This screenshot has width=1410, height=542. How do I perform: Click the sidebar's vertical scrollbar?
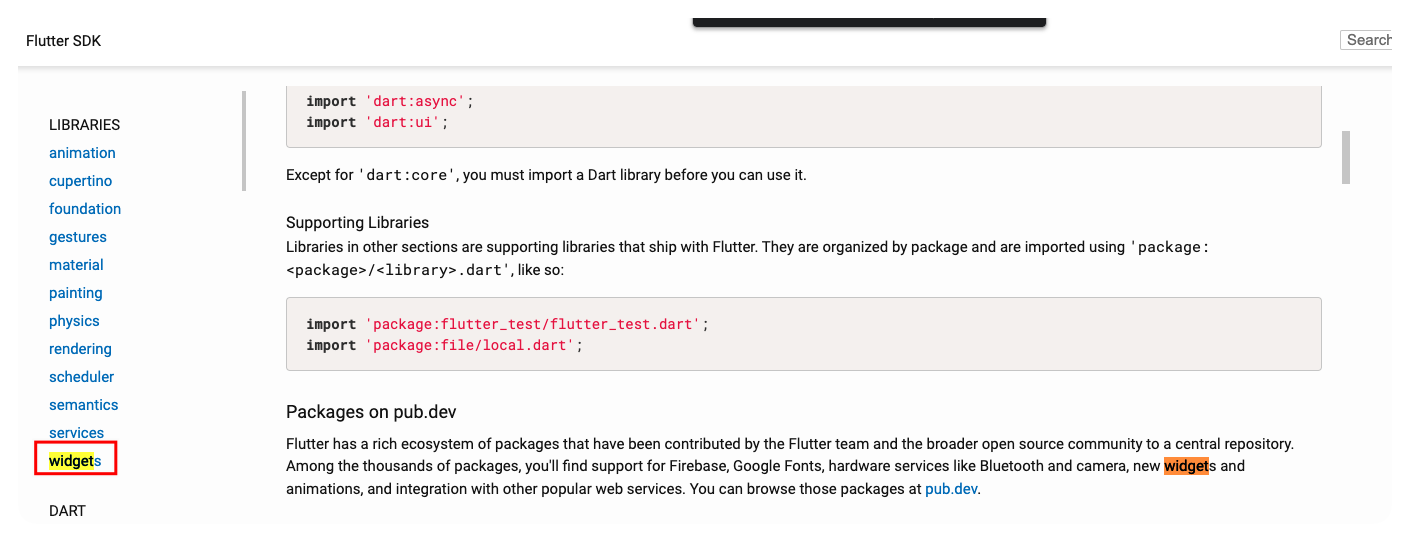pyautogui.click(x=243, y=141)
